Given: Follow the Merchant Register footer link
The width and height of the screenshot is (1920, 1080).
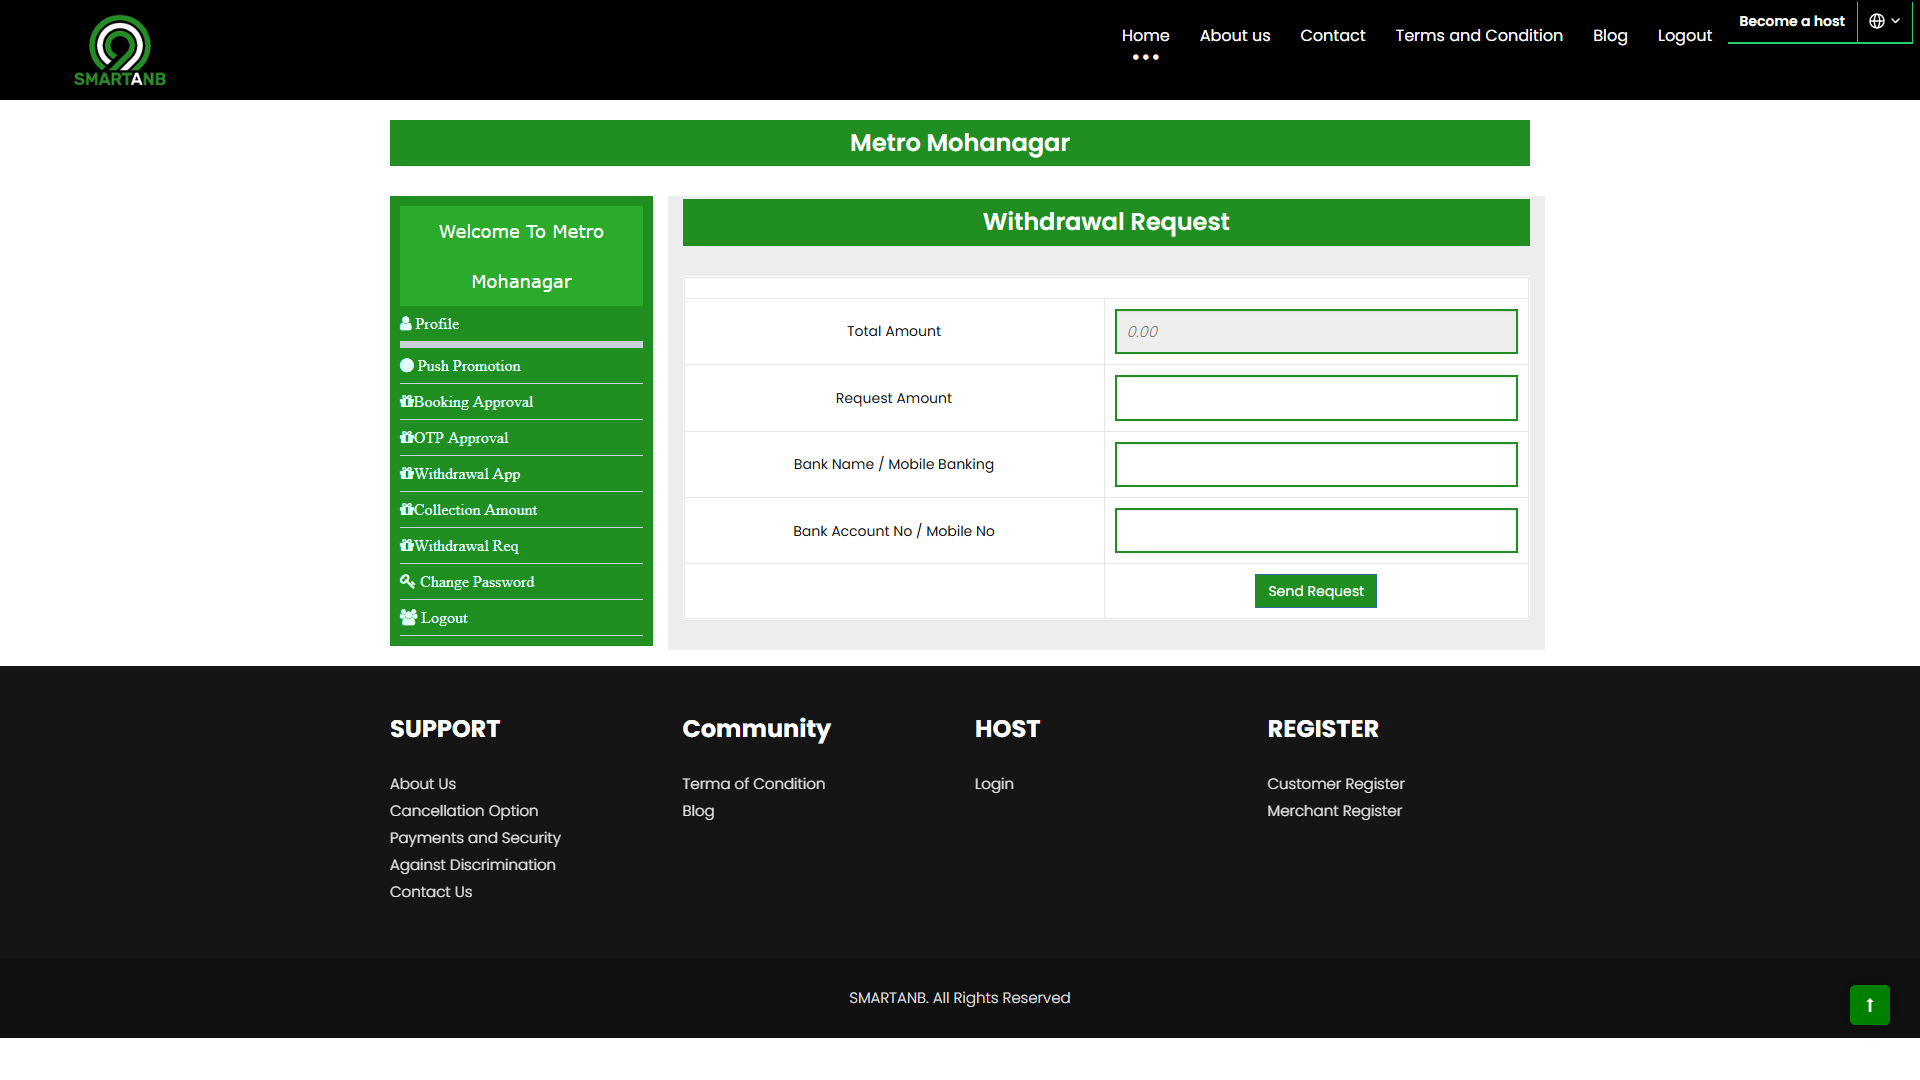Looking at the screenshot, I should pos(1334,811).
